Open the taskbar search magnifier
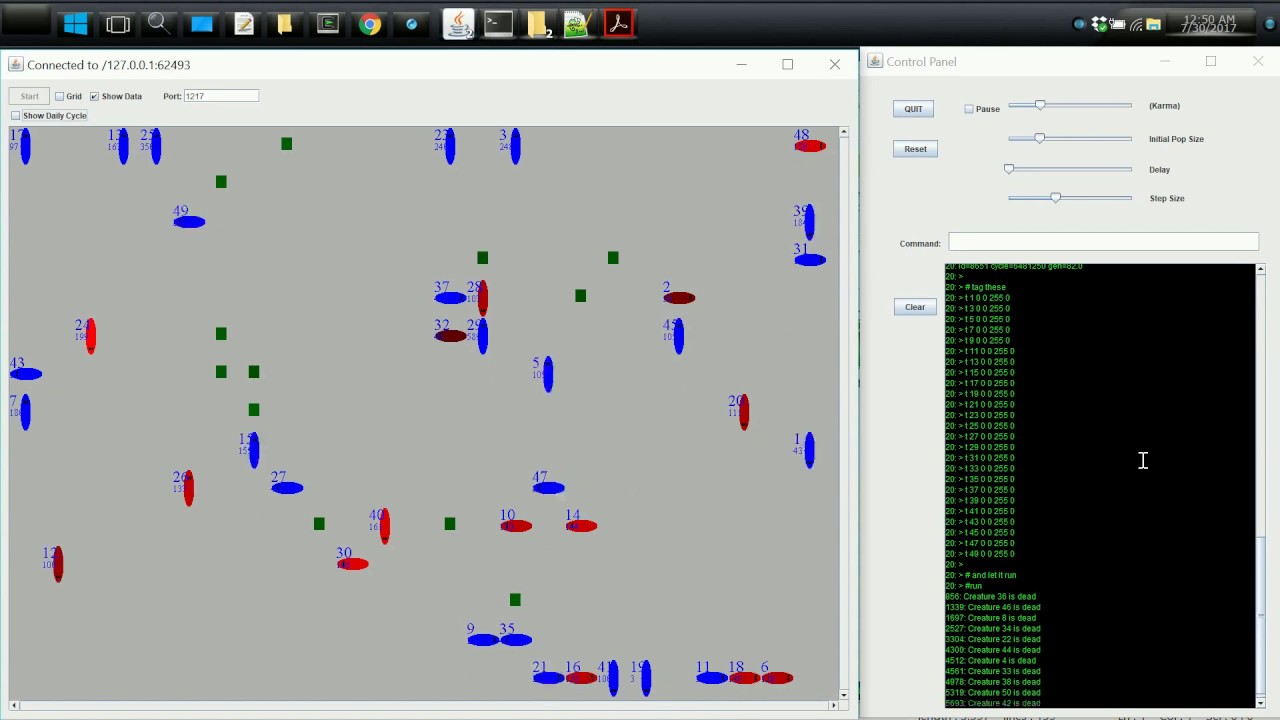 (x=158, y=24)
